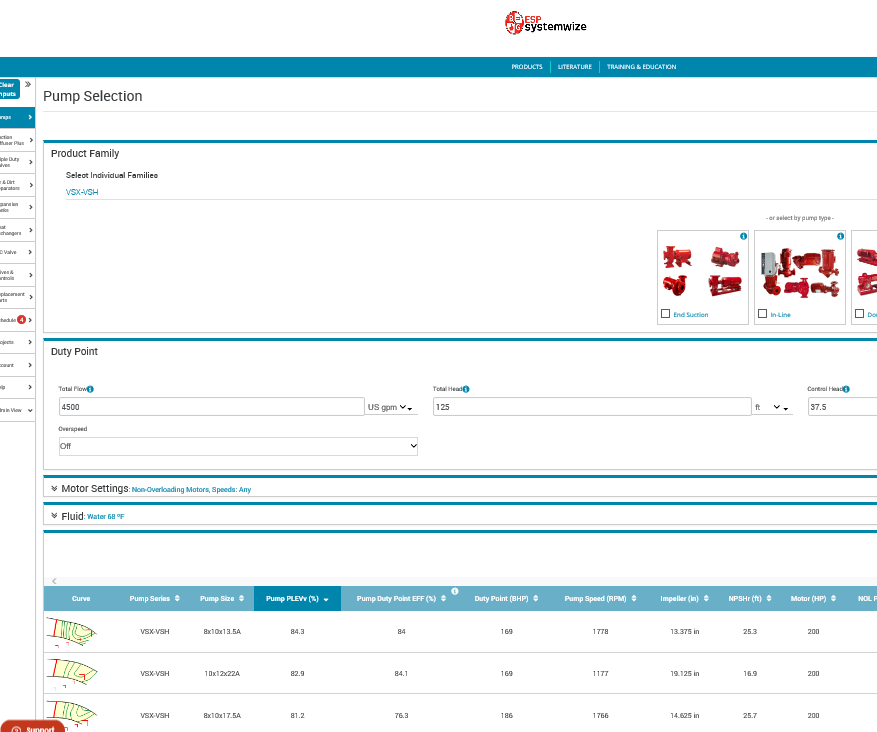Image resolution: width=877 pixels, height=732 pixels.
Task: Click the Total Head field containing 125
Action: tap(592, 407)
